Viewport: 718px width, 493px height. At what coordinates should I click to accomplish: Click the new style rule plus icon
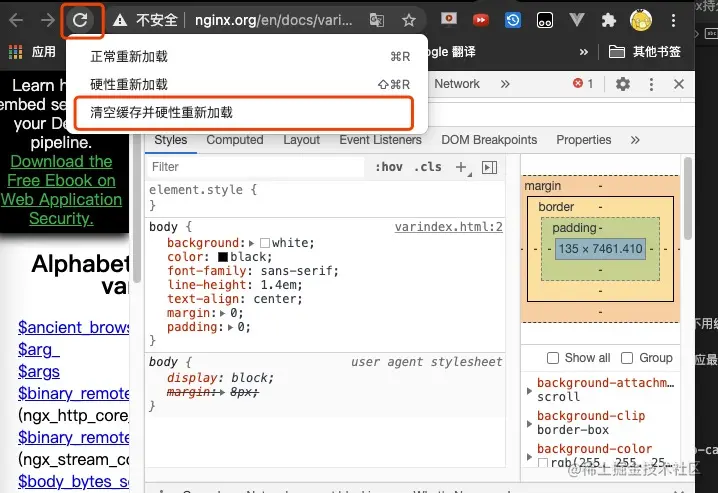(x=462, y=167)
